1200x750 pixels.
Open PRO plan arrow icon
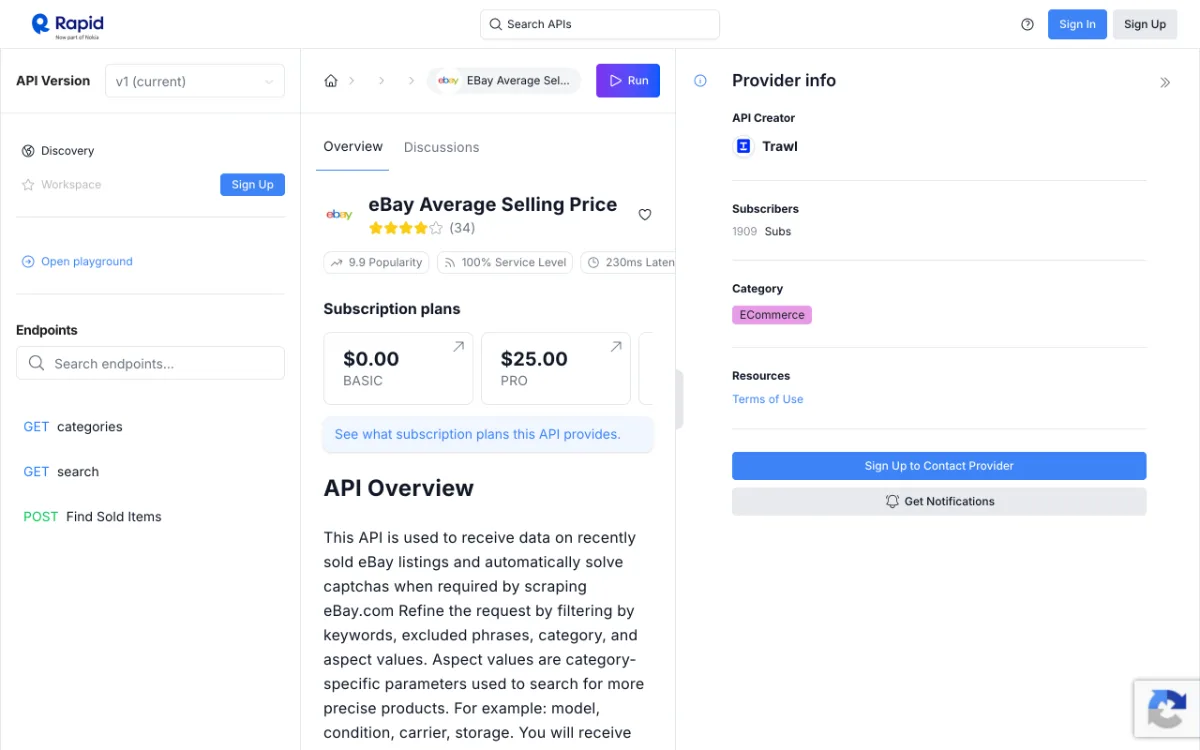(616, 347)
